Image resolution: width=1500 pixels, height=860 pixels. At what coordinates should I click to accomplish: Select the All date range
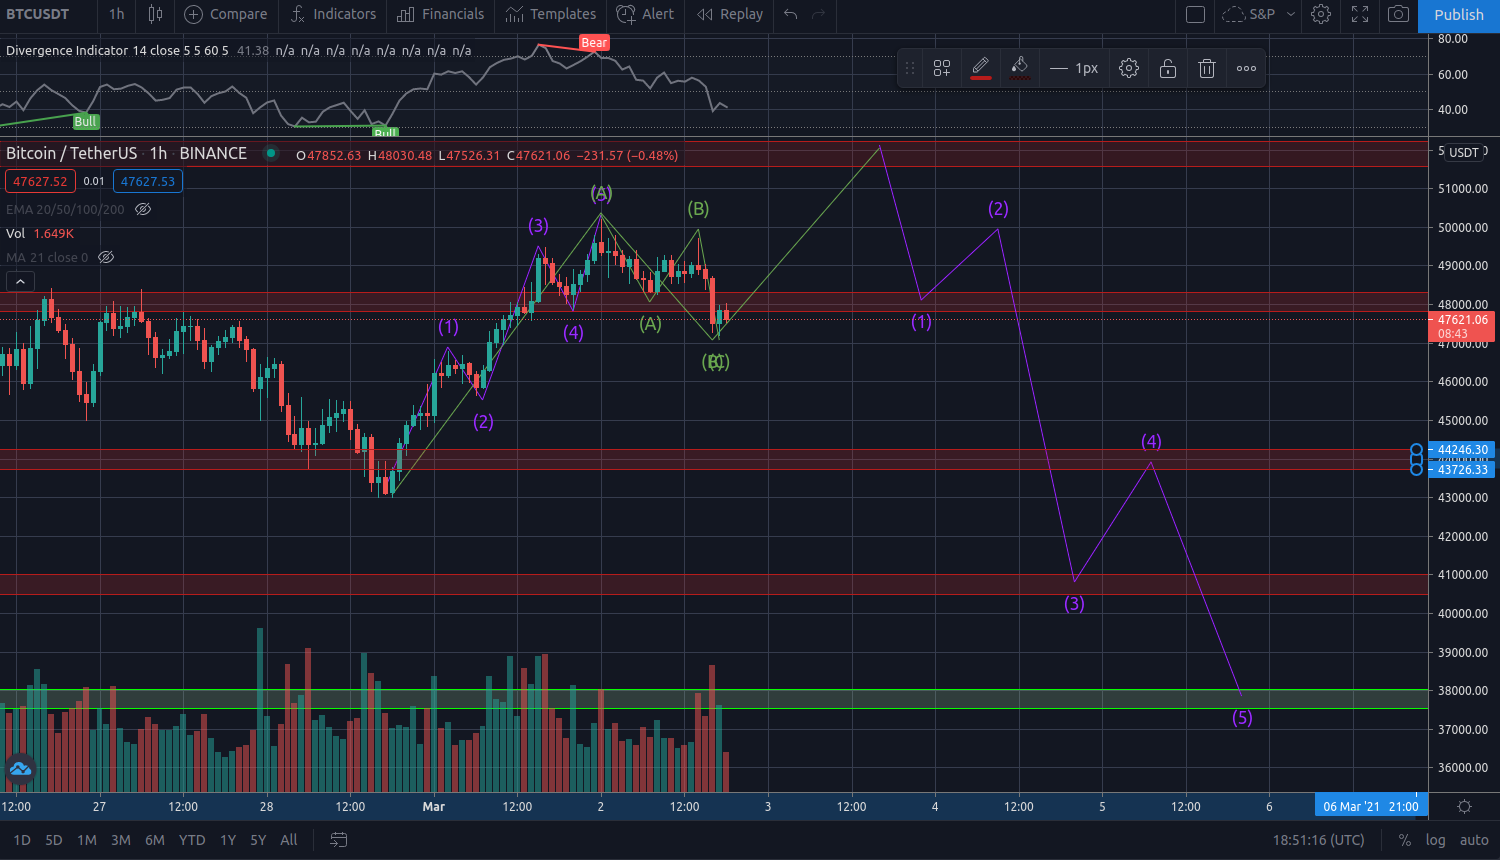[x=289, y=840]
